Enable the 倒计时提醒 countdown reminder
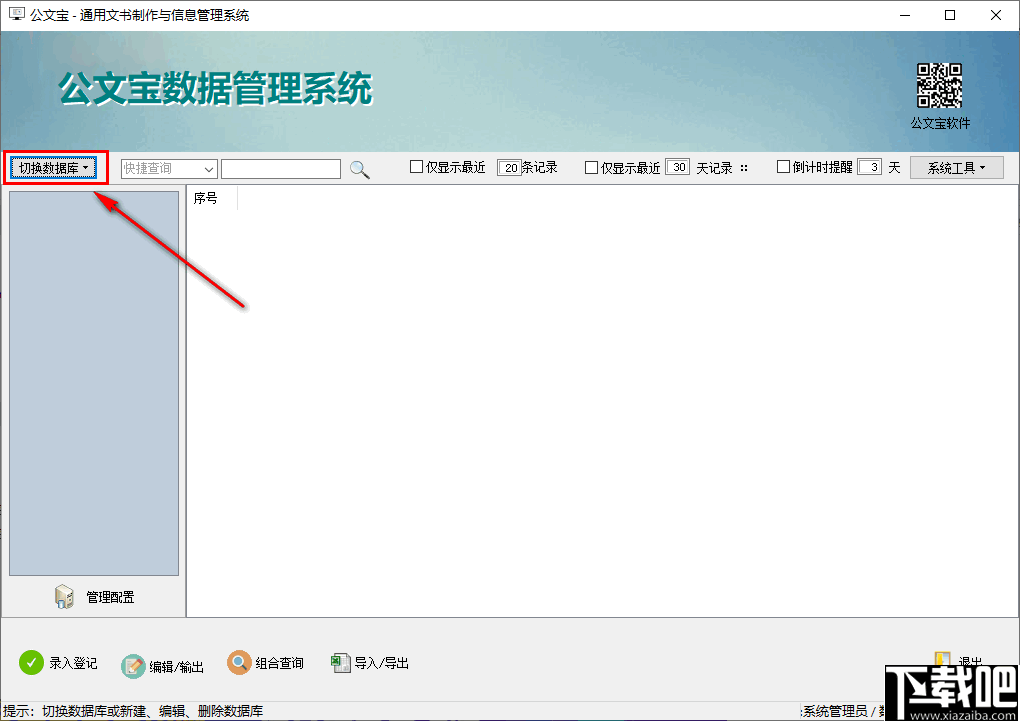Viewport: 1020px width, 721px height. (783, 167)
